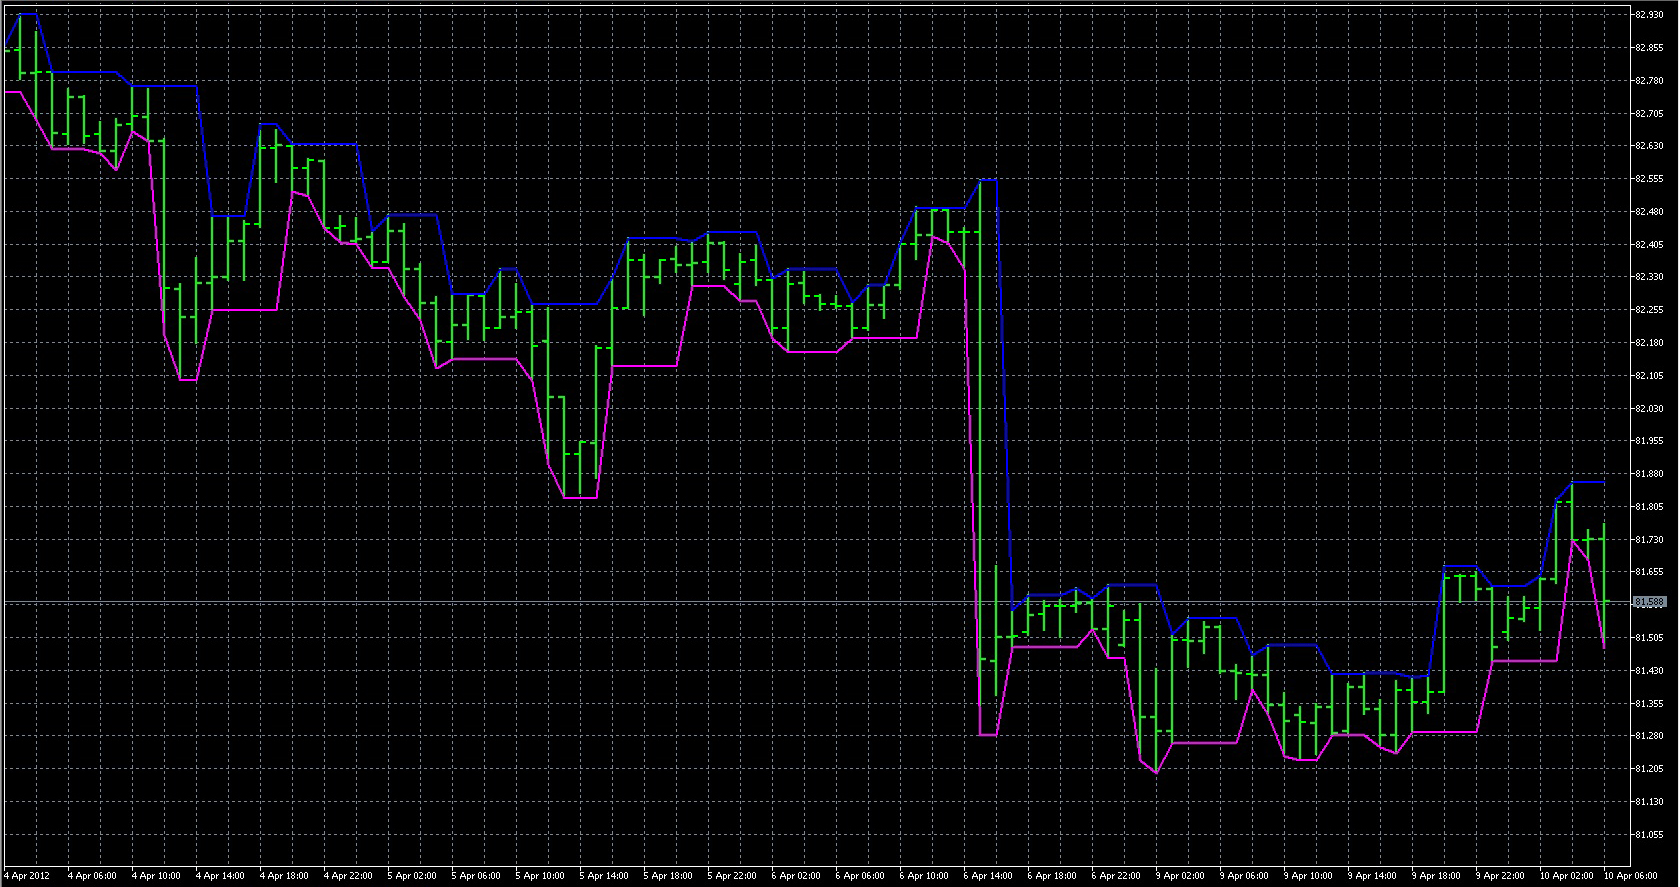Click the 9 Apr 10:00 time marker
1680x887 pixels.
tap(1308, 876)
